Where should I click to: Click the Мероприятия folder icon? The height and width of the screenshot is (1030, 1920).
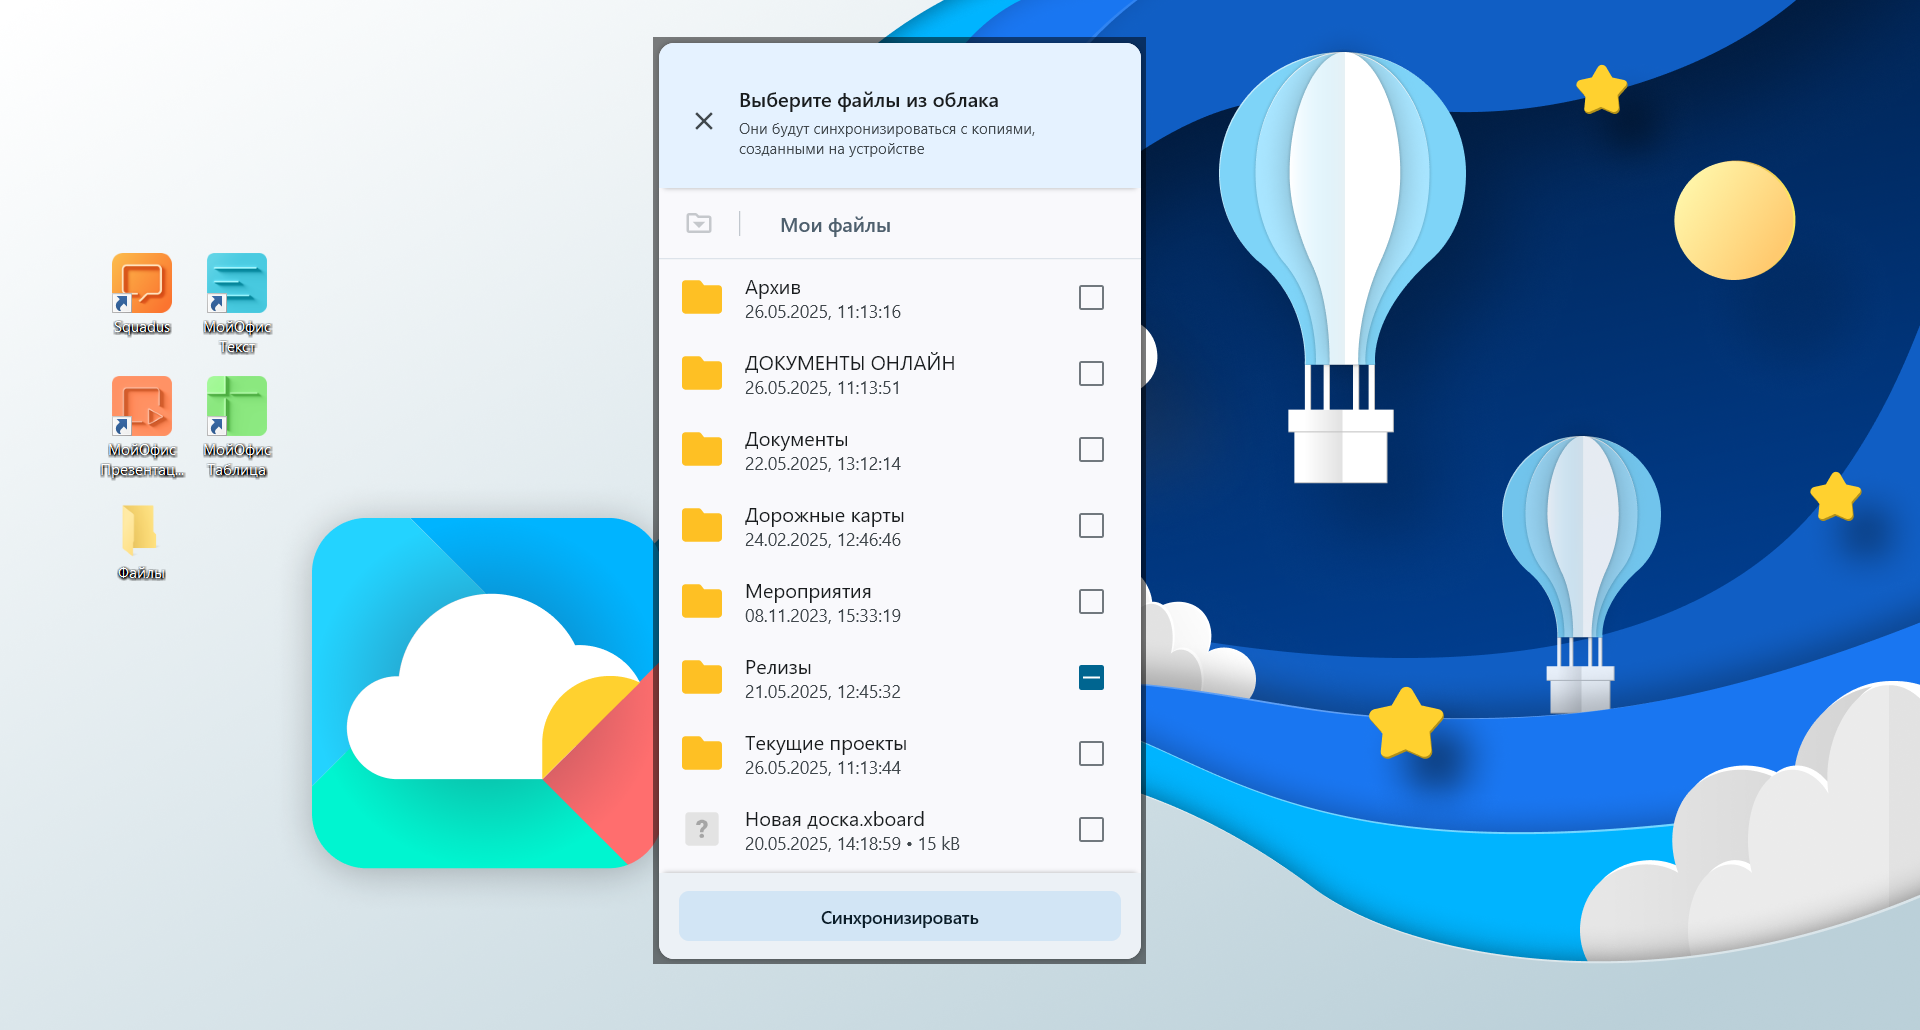coord(702,602)
